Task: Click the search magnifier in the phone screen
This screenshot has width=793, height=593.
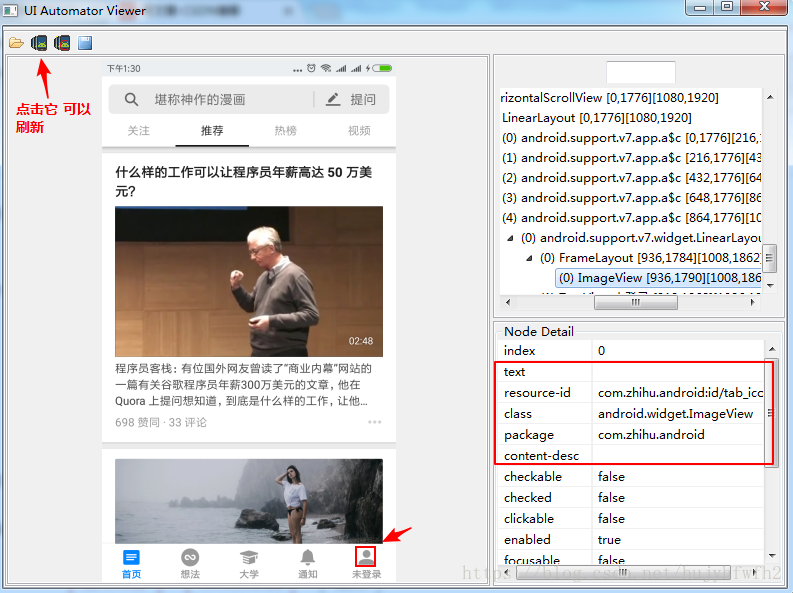Action: click(131, 99)
